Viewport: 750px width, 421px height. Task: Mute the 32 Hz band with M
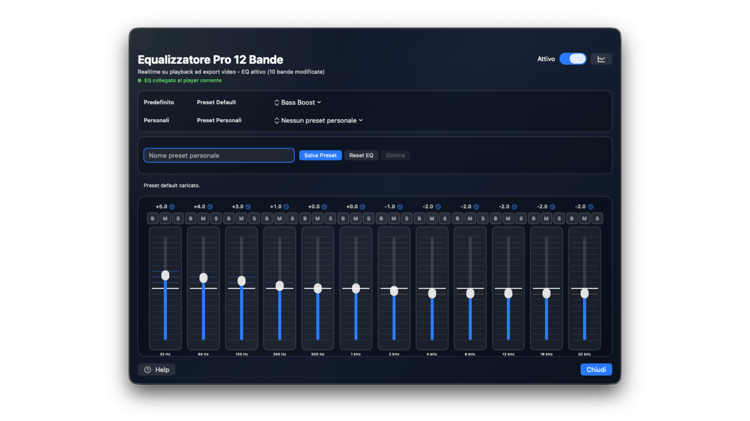pyautogui.click(x=165, y=218)
